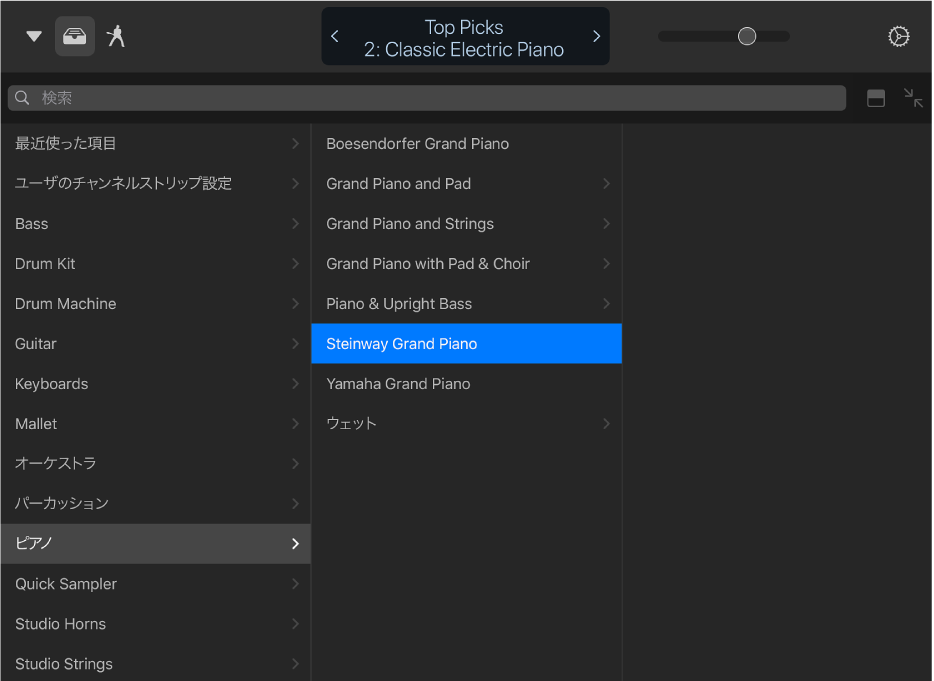Select the Keyboards category

pyautogui.click(x=156, y=384)
